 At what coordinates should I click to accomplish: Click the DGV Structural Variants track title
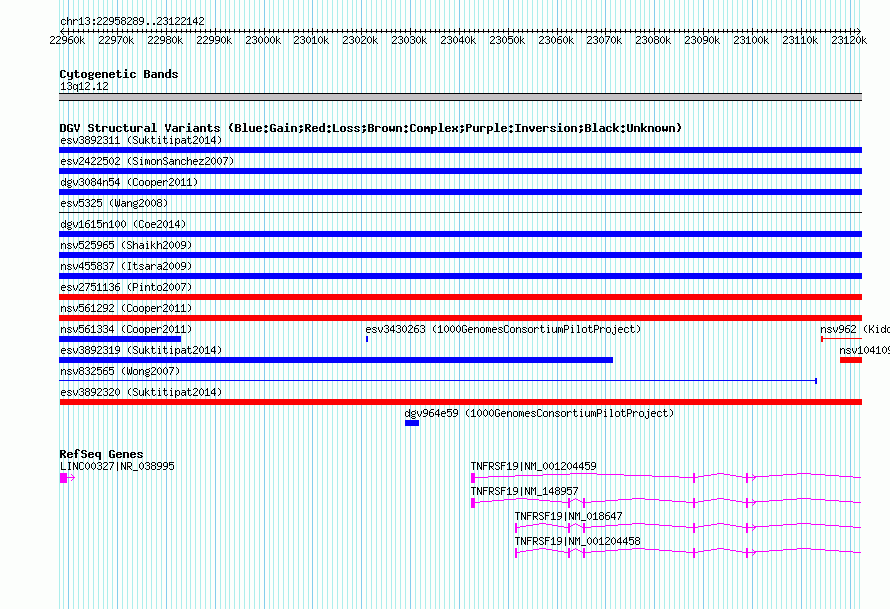(x=370, y=128)
